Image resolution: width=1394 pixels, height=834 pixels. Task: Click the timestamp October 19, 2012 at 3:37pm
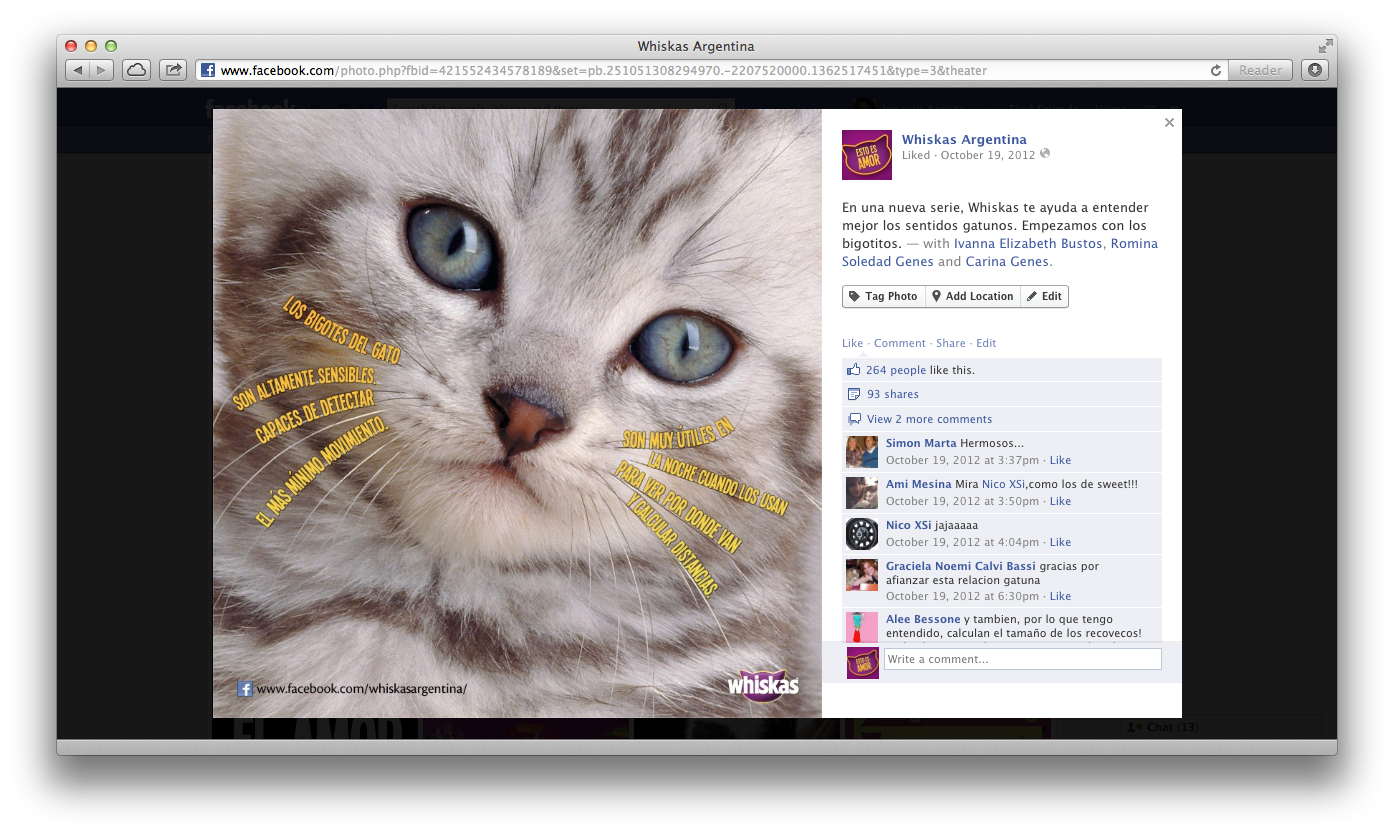[964, 461]
